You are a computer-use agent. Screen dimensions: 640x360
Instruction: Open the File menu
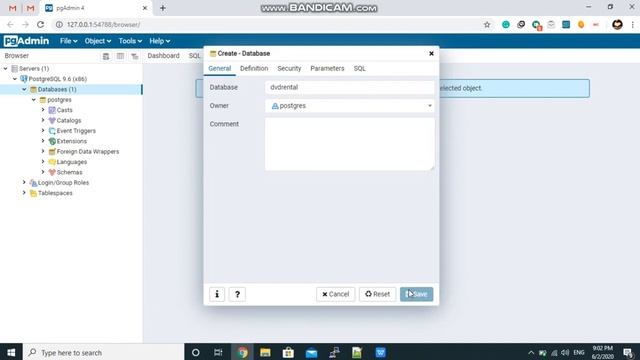68,41
